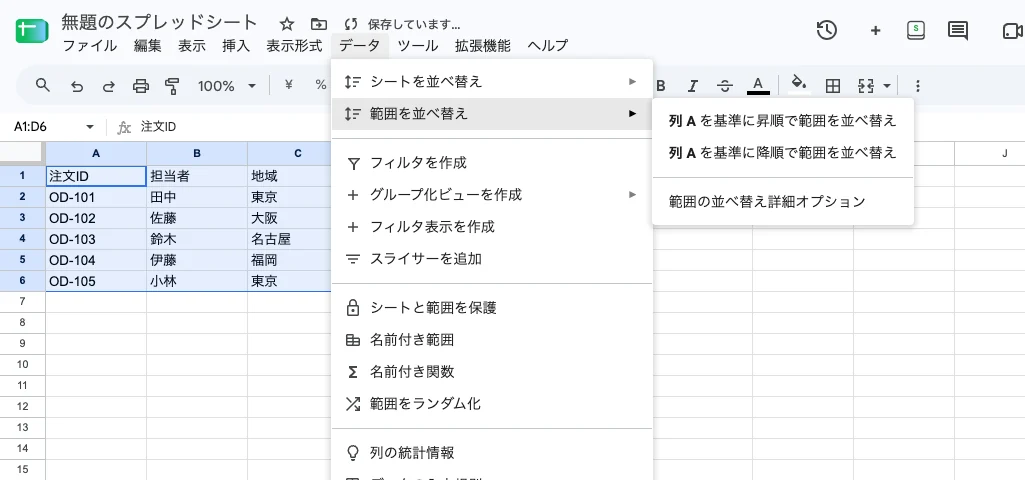Choose 名前付き関数
Screen dimensions: 1025x480
tap(492, 372)
